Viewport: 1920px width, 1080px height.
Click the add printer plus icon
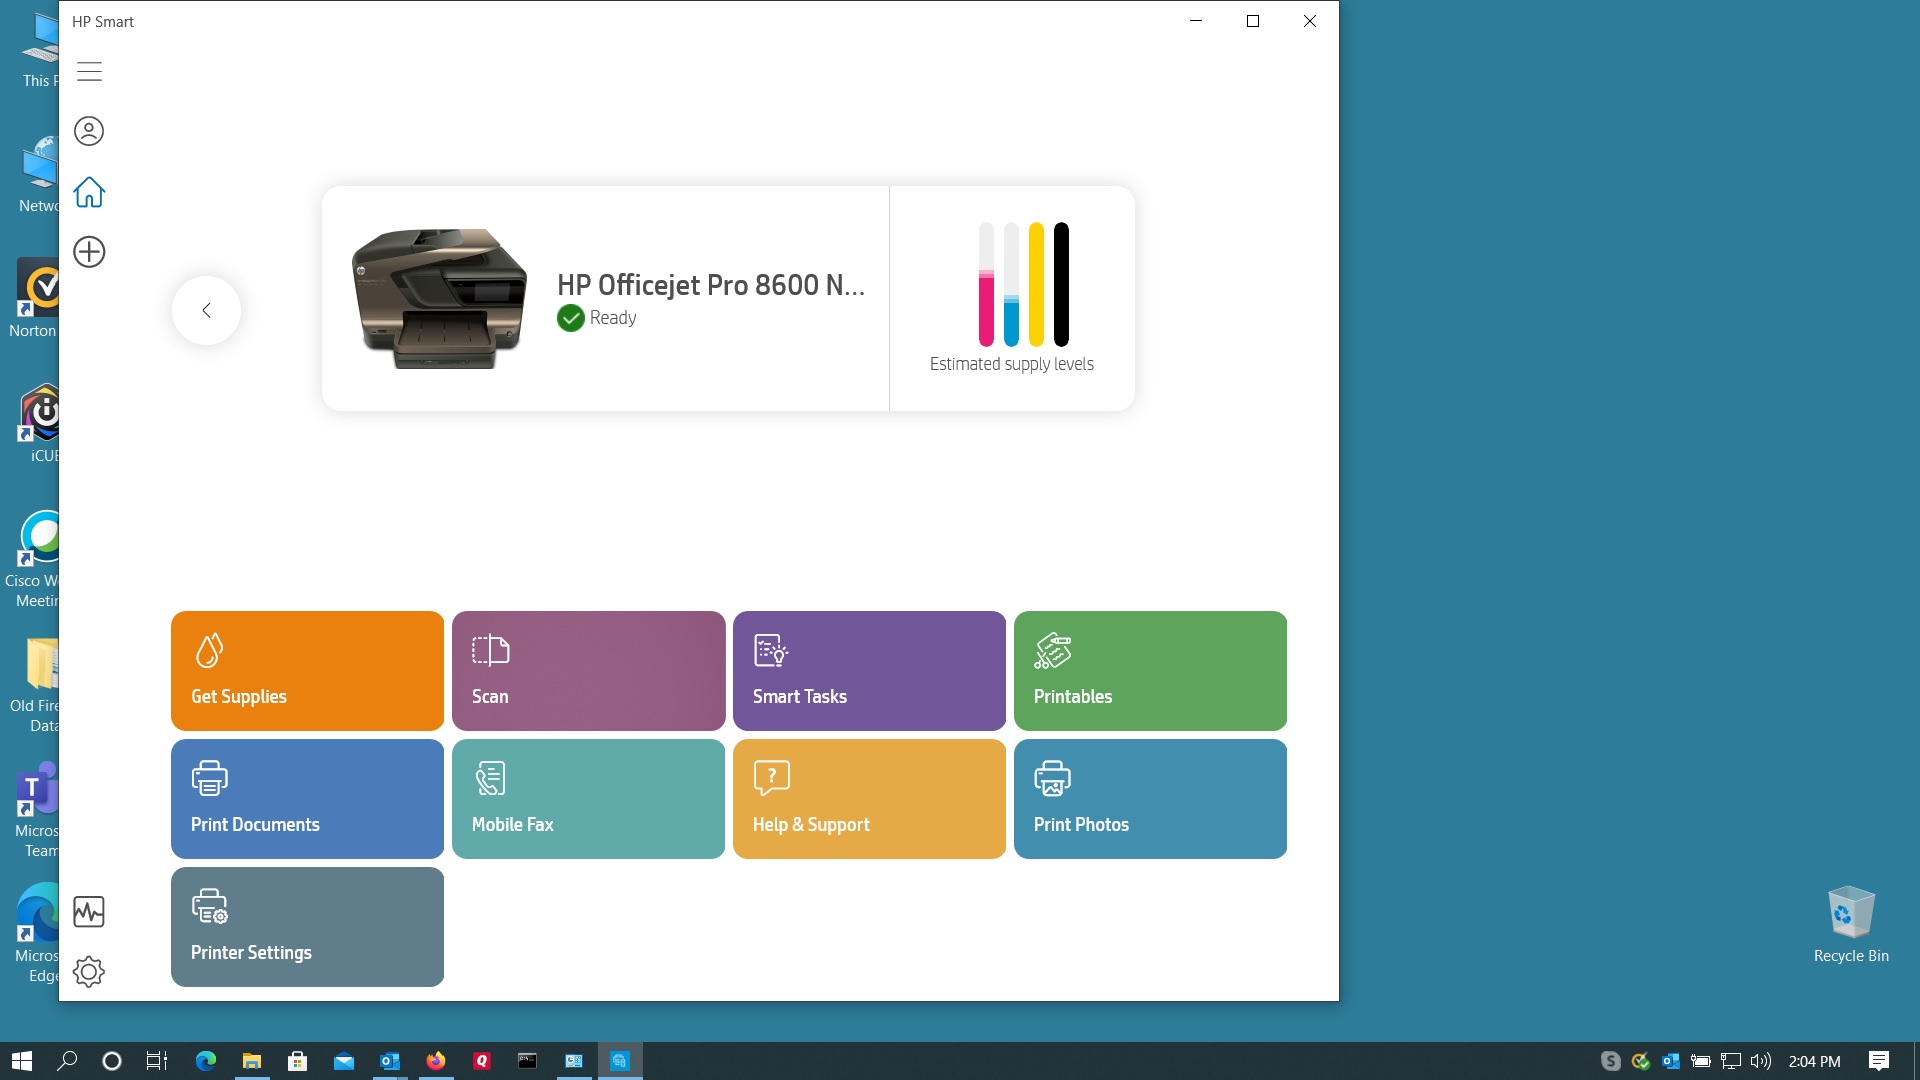[x=89, y=252]
